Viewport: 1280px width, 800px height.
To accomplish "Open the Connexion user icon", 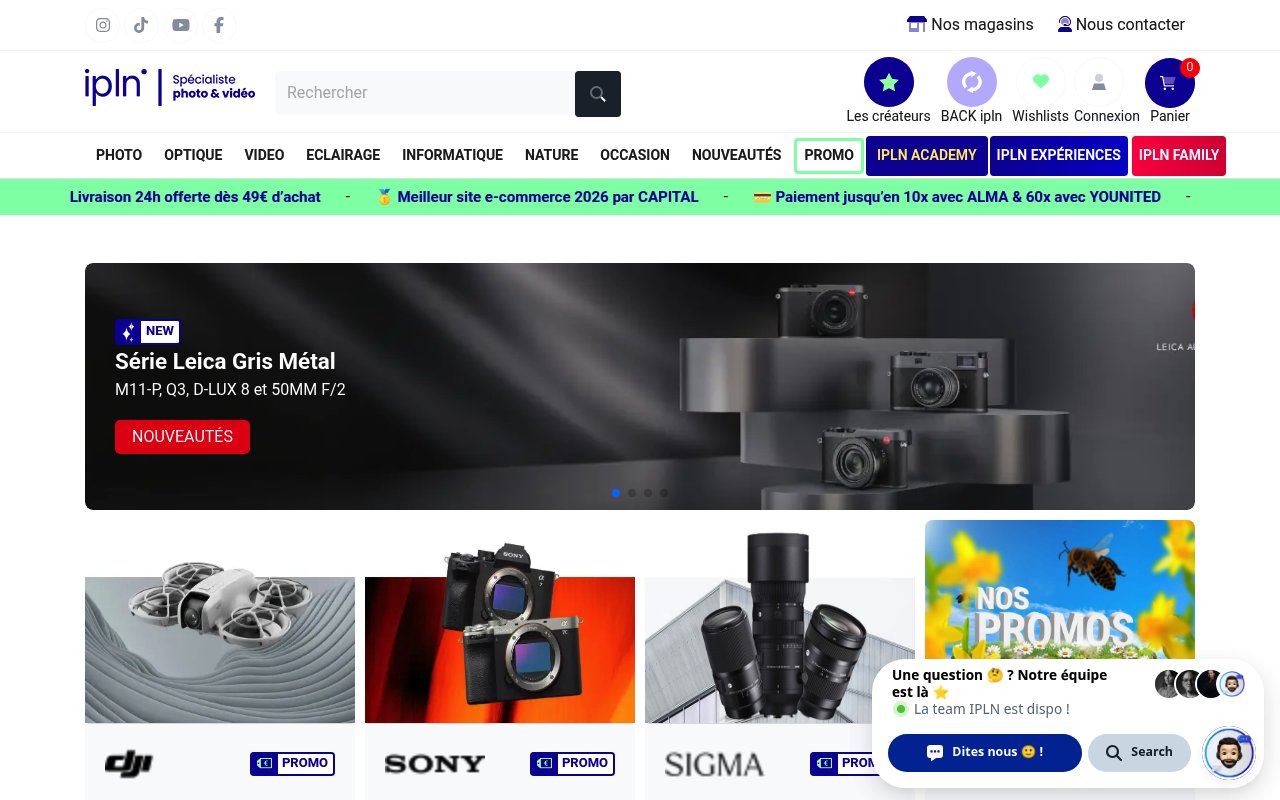I will 1099,82.
